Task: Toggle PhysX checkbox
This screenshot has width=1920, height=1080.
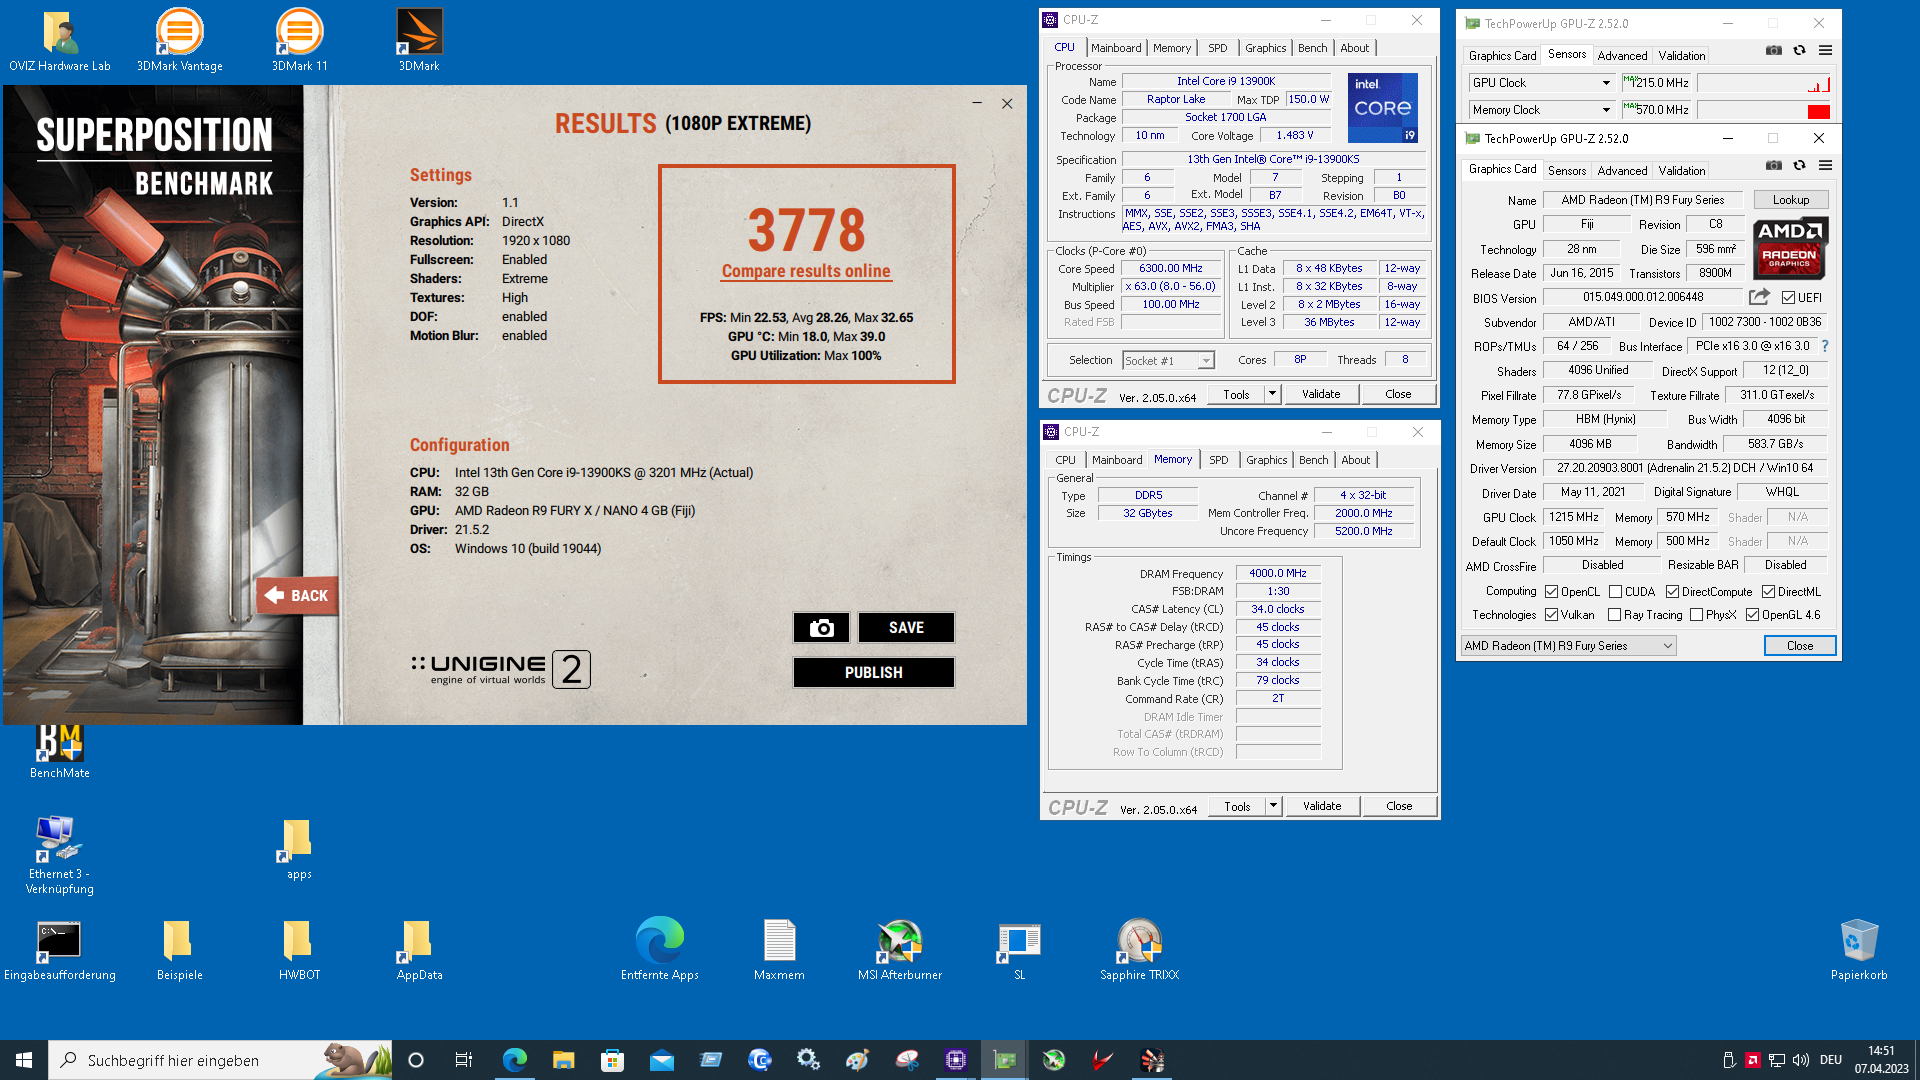Action: click(1696, 615)
